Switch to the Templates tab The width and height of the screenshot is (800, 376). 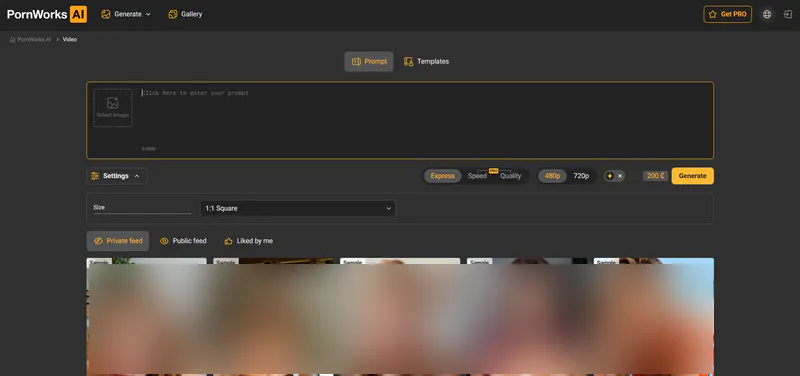[x=427, y=61]
